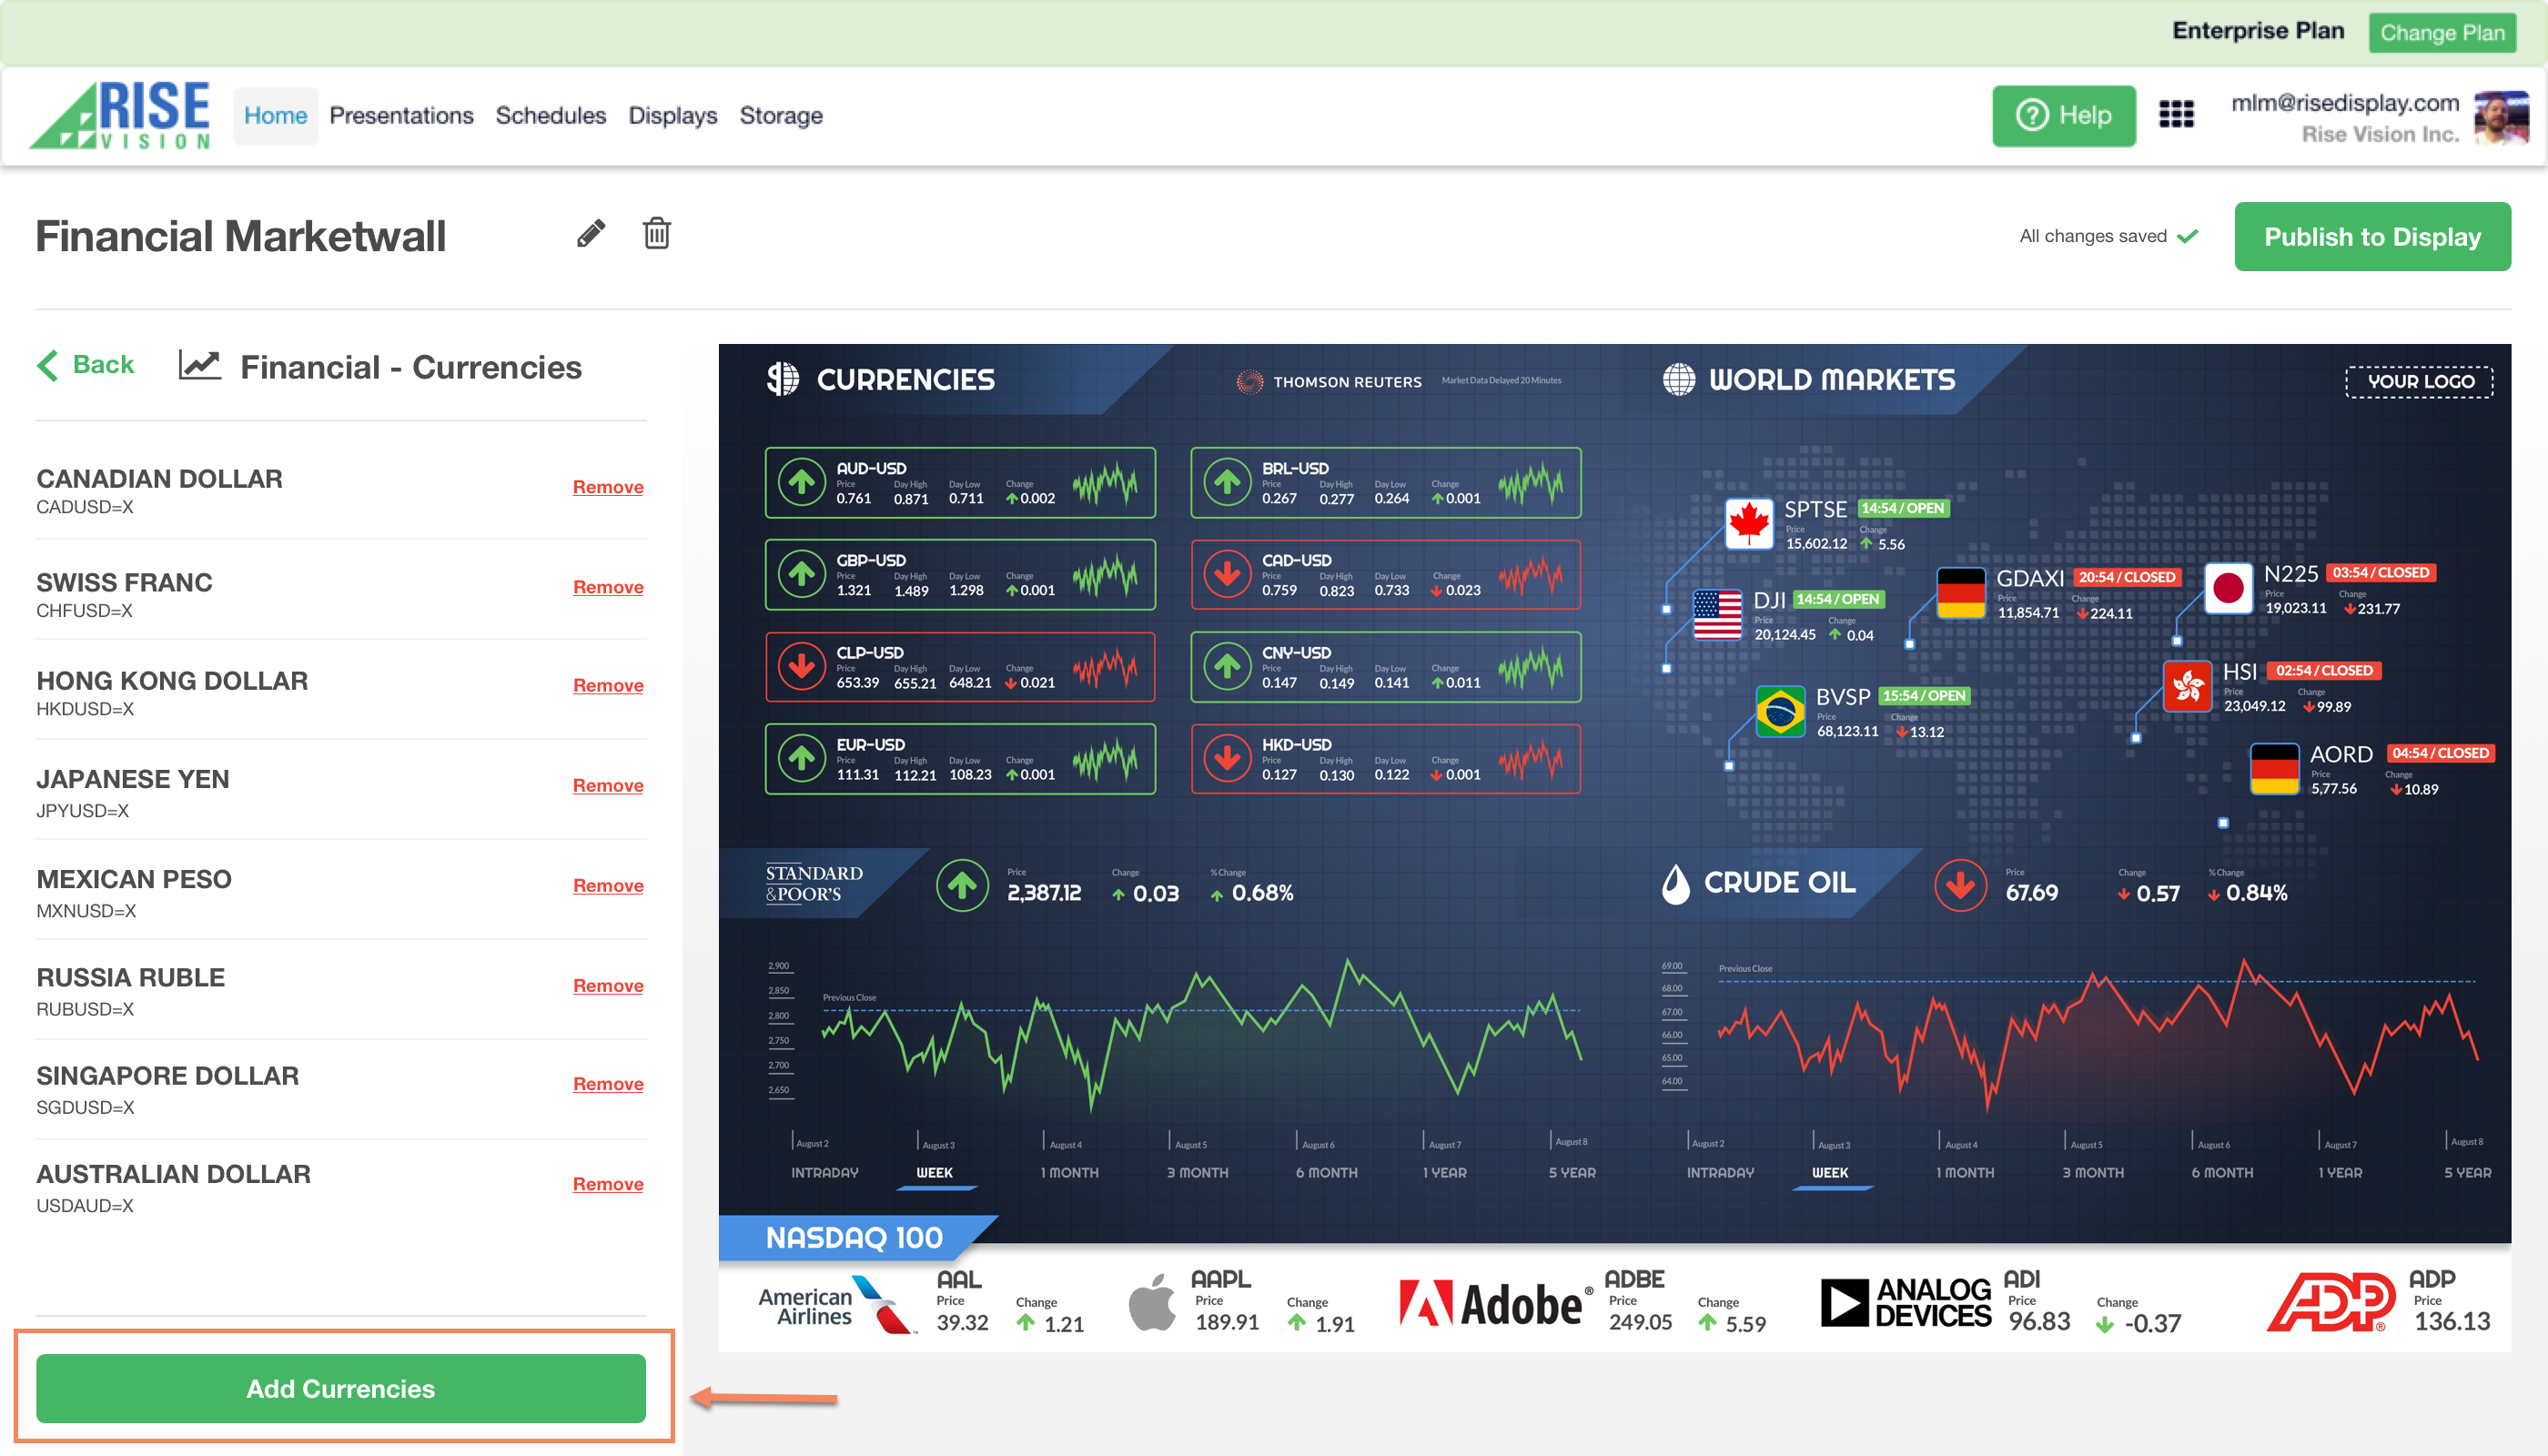The height and width of the screenshot is (1456, 2548).
Task: Click the pencil edit name icon
Action: click(591, 234)
